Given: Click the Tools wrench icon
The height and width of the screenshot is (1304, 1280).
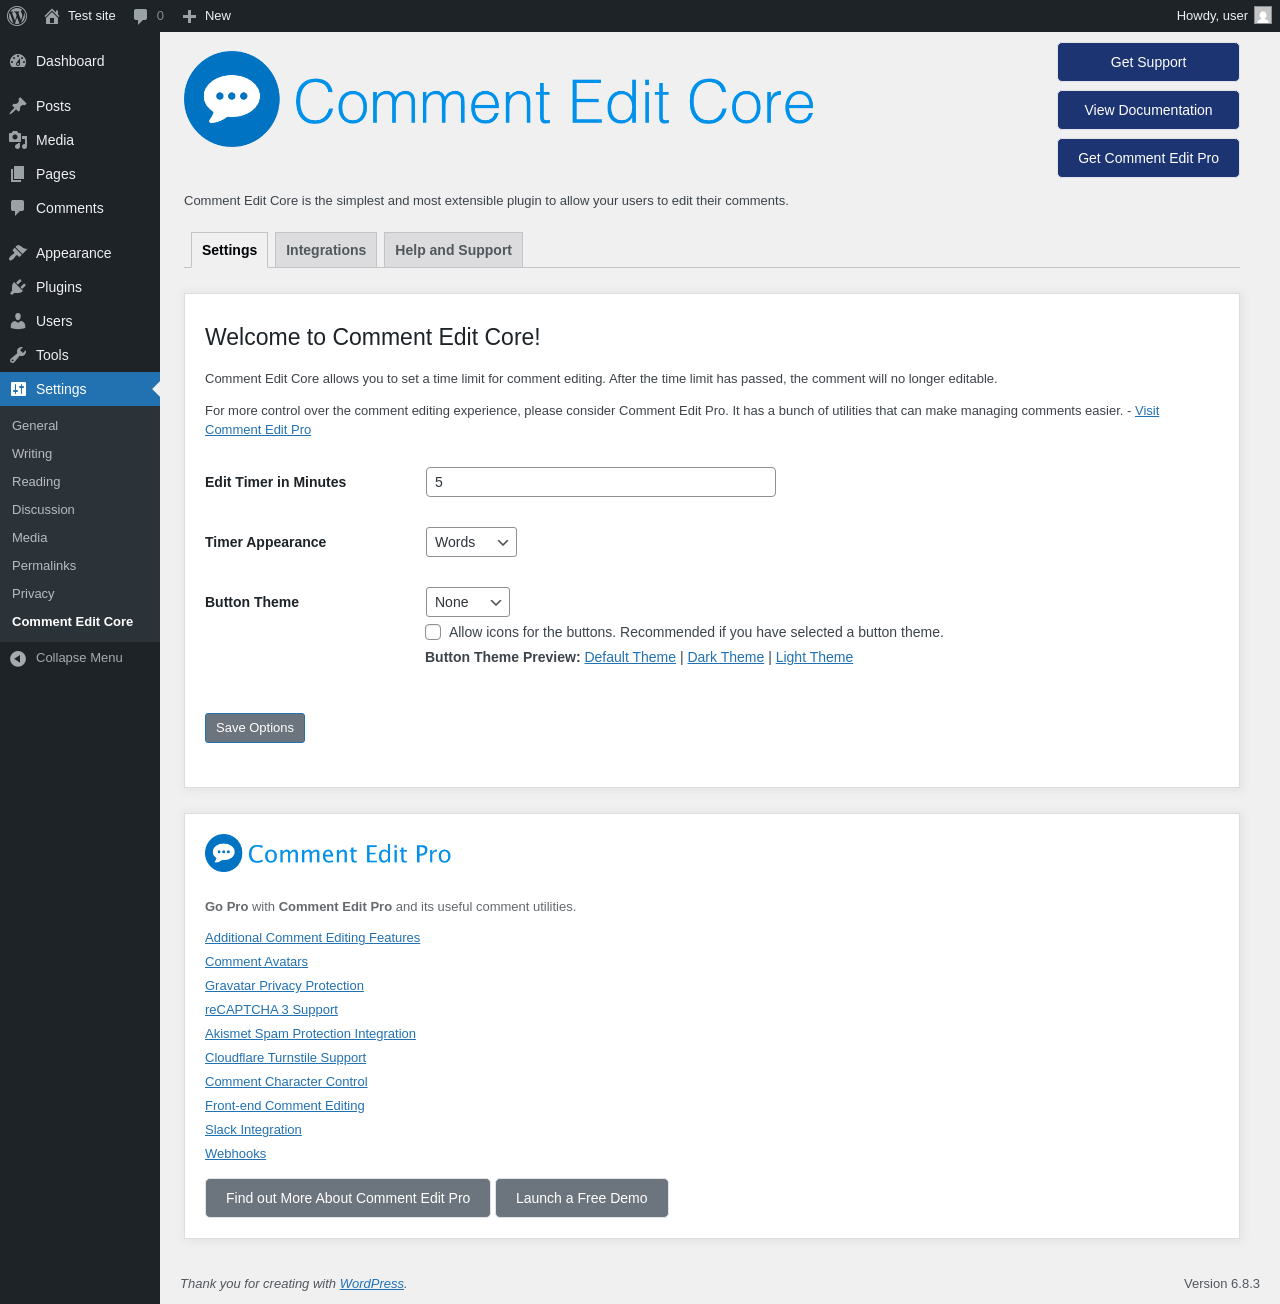Looking at the screenshot, I should coord(18,355).
